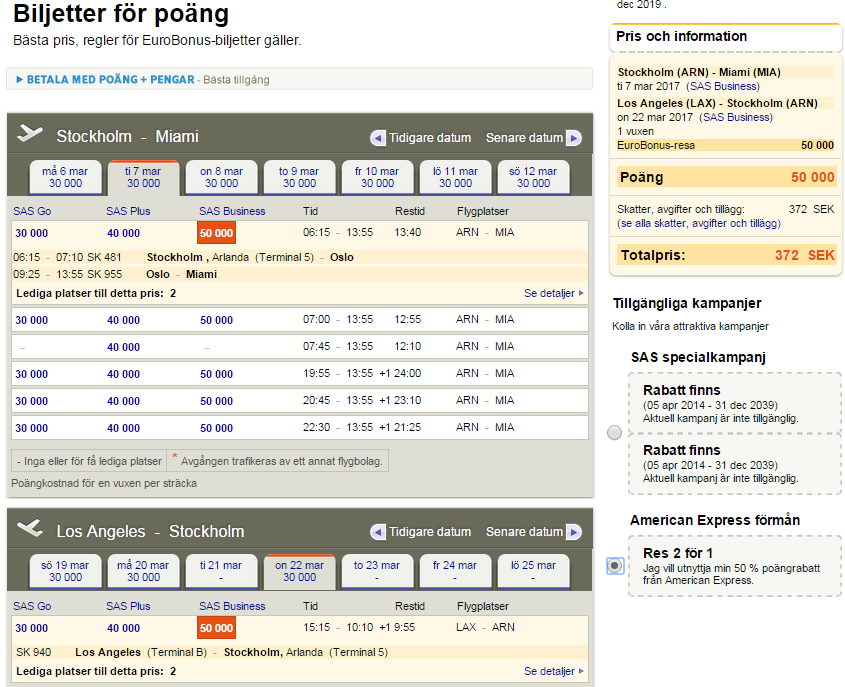Click the Los Angeles (LAX) - Stockholm (ARN) route line
The height and width of the screenshot is (687, 845).
(717, 103)
